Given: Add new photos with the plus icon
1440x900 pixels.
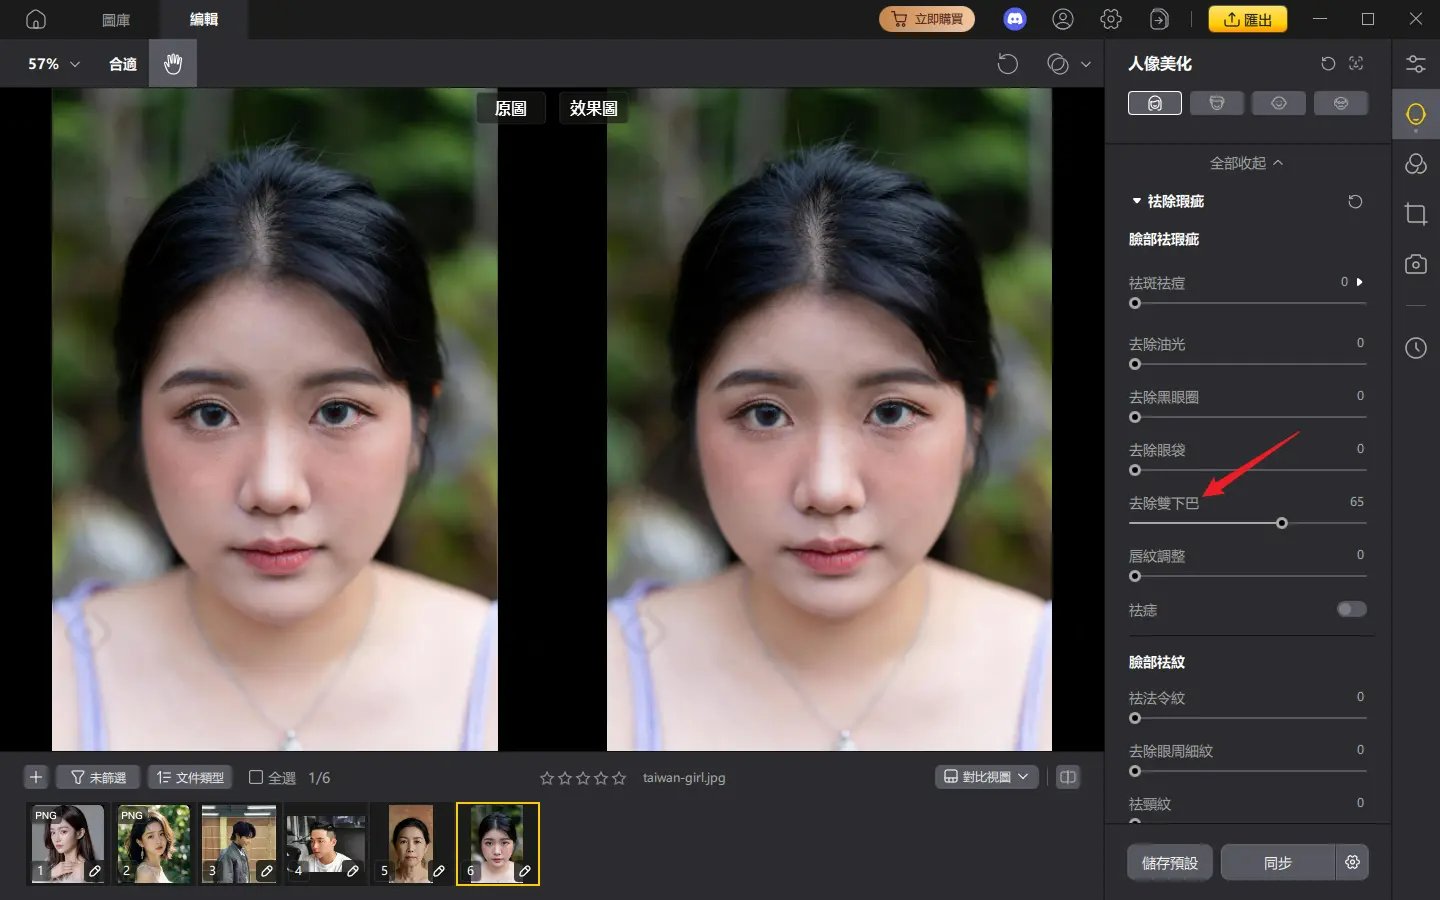Looking at the screenshot, I should 36,776.
